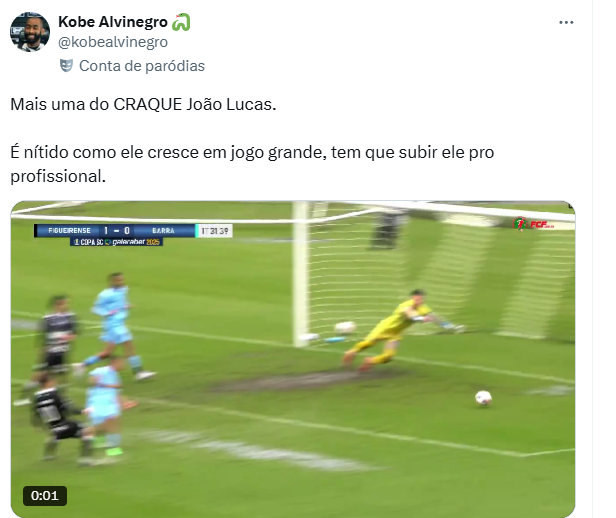The image size is (616, 518).
Task: Open the @kobealvinegro handle link
Action: (113, 42)
